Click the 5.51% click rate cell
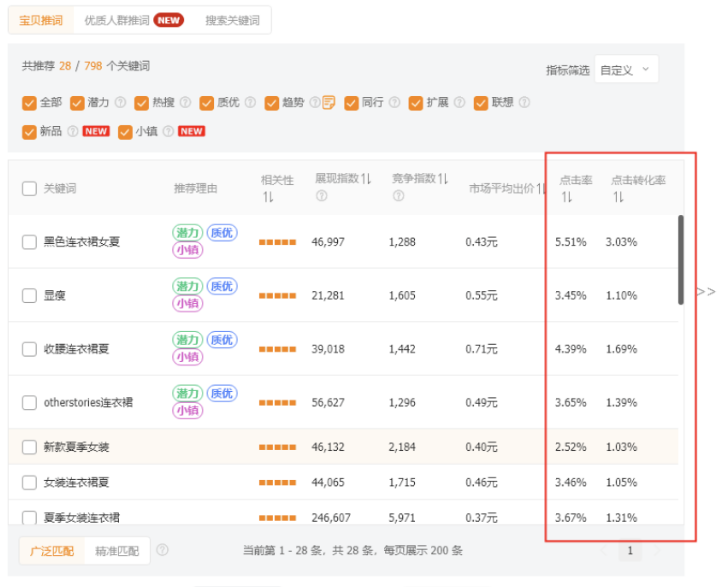Image resolution: width=722 pixels, height=587 pixels. 571,242
